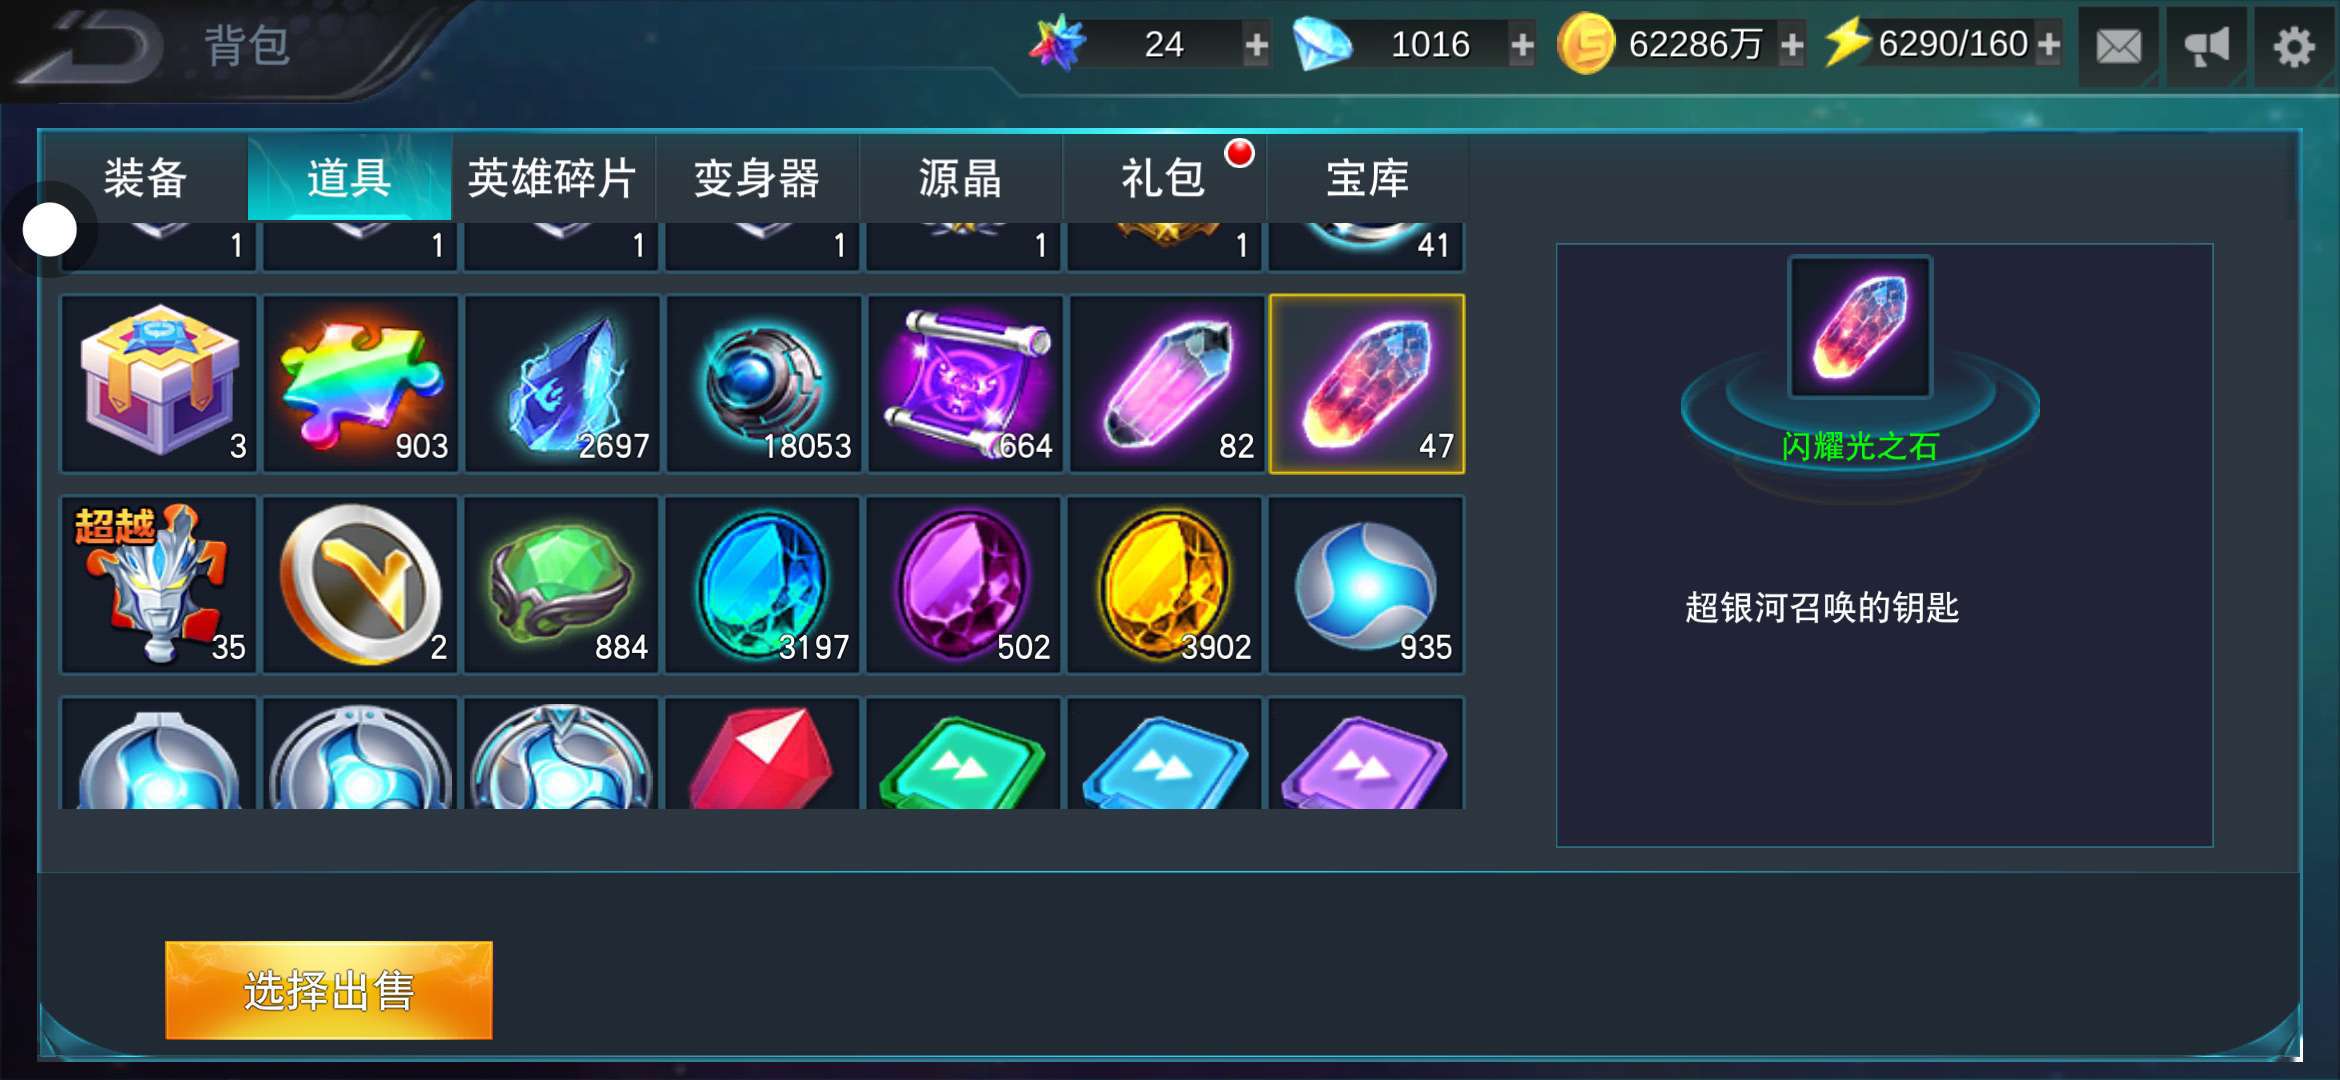Switch to the 英雄碎片 tab
The height and width of the screenshot is (1080, 2340).
[553, 178]
